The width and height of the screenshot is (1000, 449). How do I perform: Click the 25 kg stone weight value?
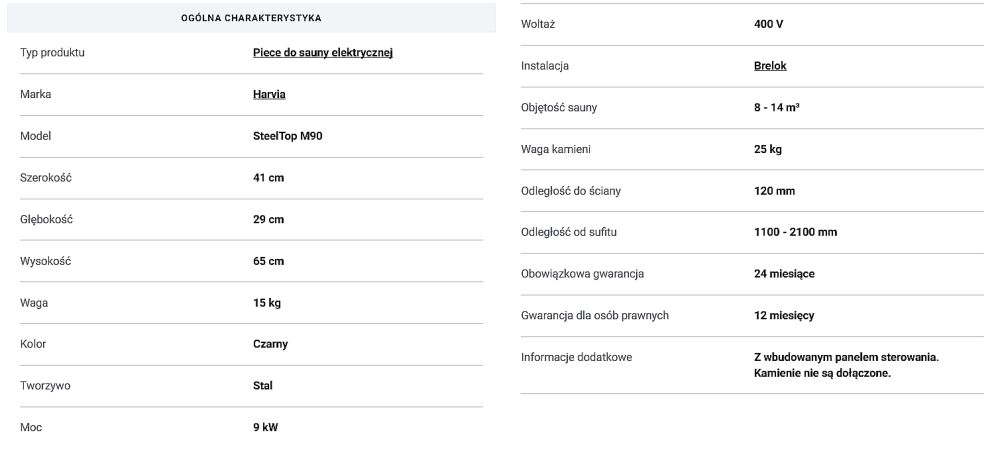[x=768, y=149]
